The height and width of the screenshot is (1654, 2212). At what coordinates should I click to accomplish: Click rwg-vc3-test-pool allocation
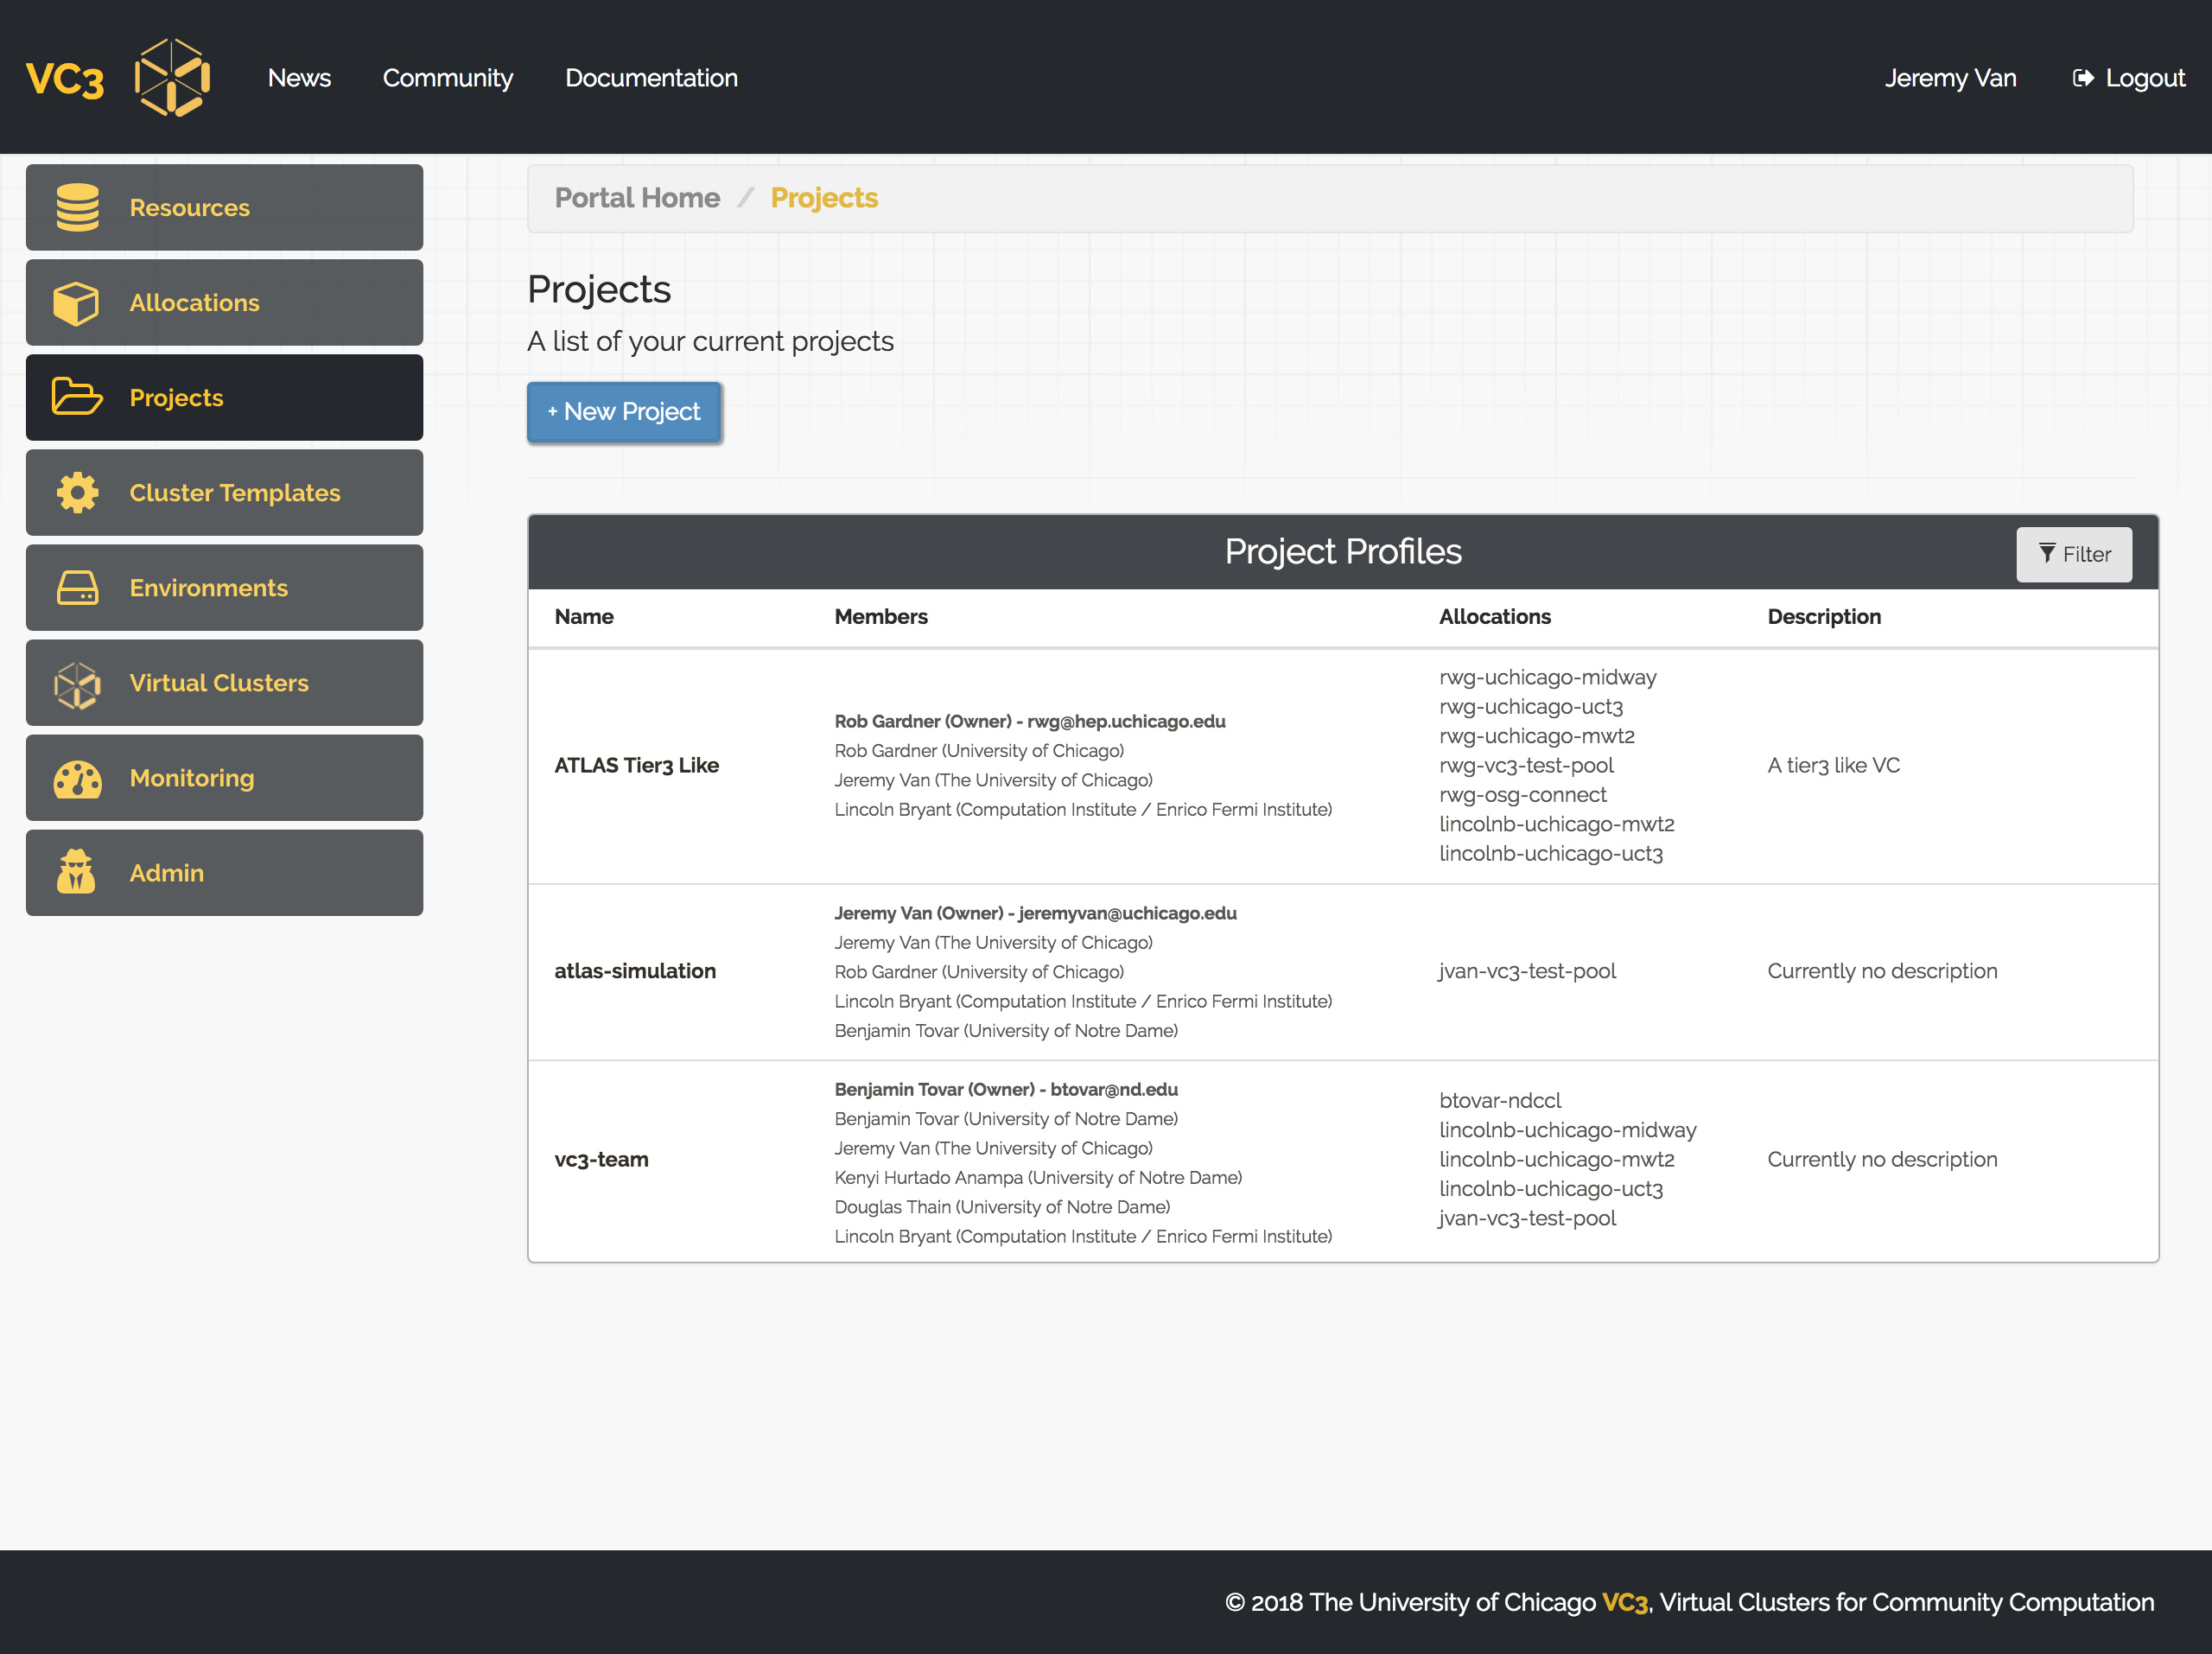pos(1526,765)
